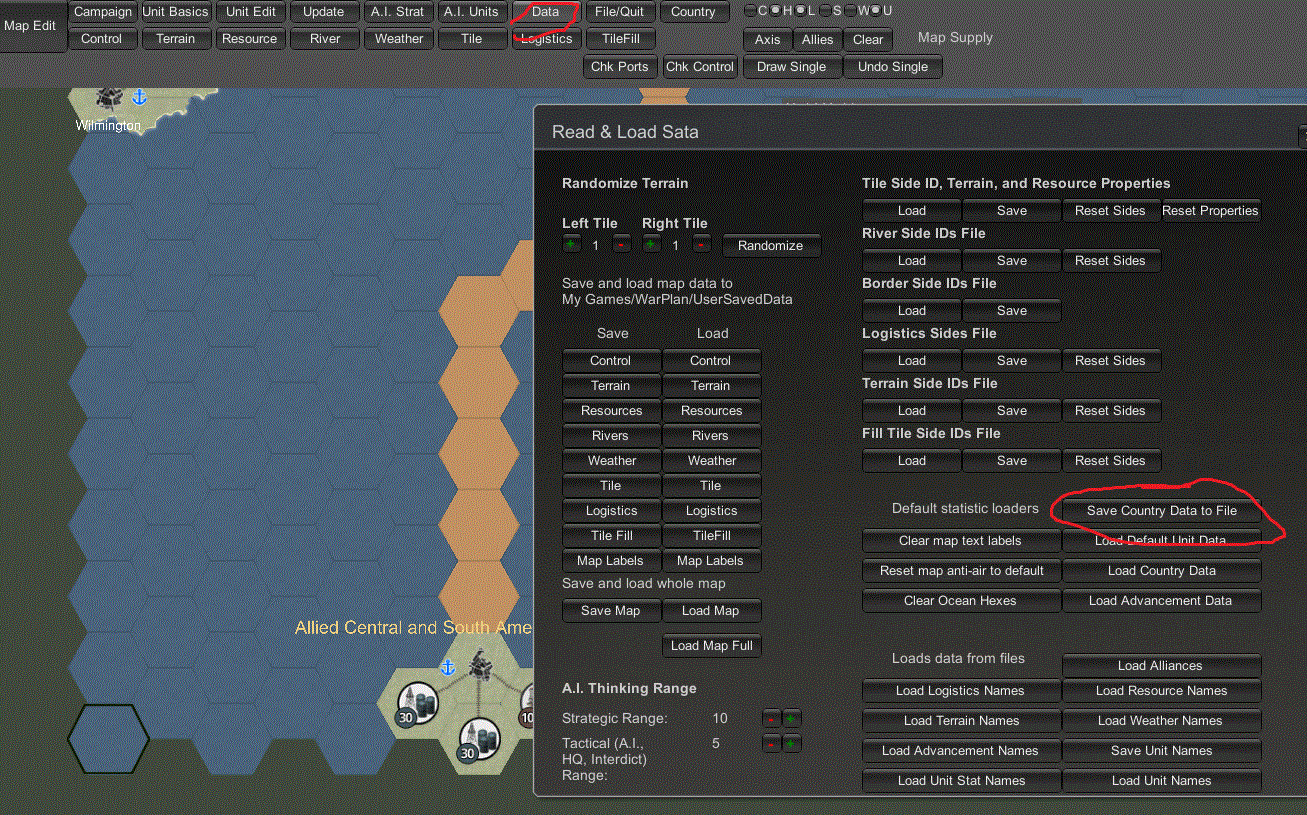Click the oil resource icon directly below the lower city
This screenshot has height=815, width=1307.
[477, 741]
